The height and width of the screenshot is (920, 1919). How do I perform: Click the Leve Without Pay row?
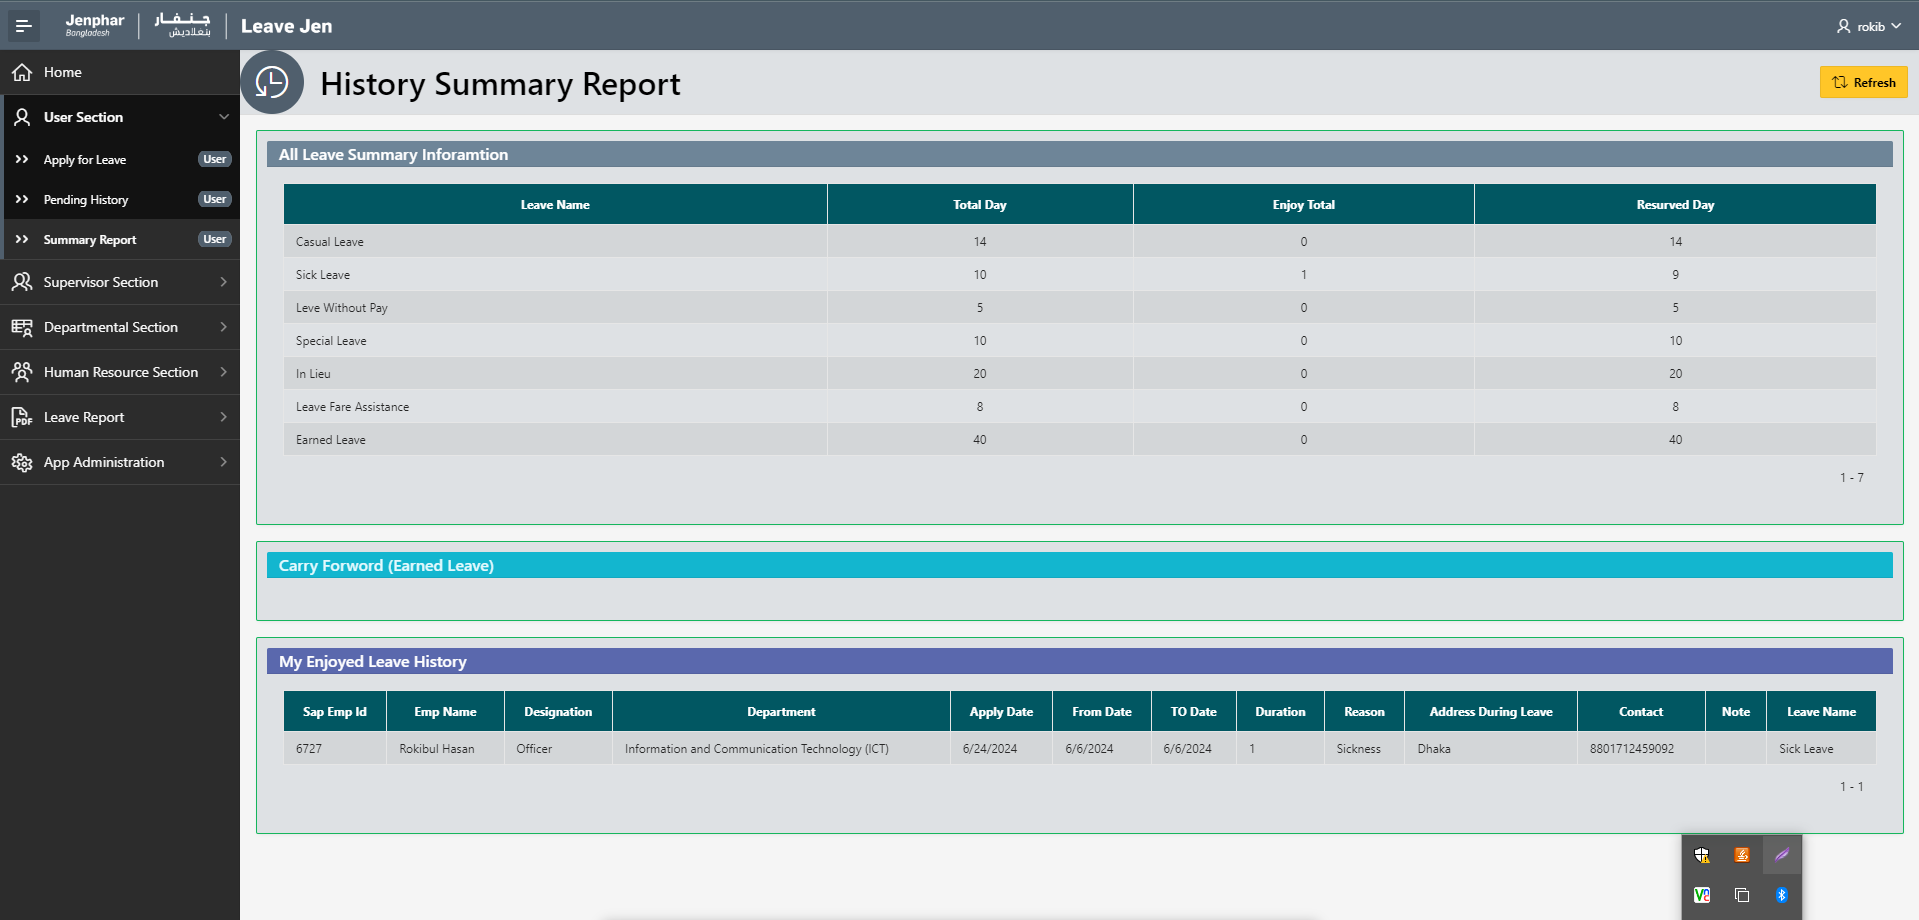coord(1080,308)
